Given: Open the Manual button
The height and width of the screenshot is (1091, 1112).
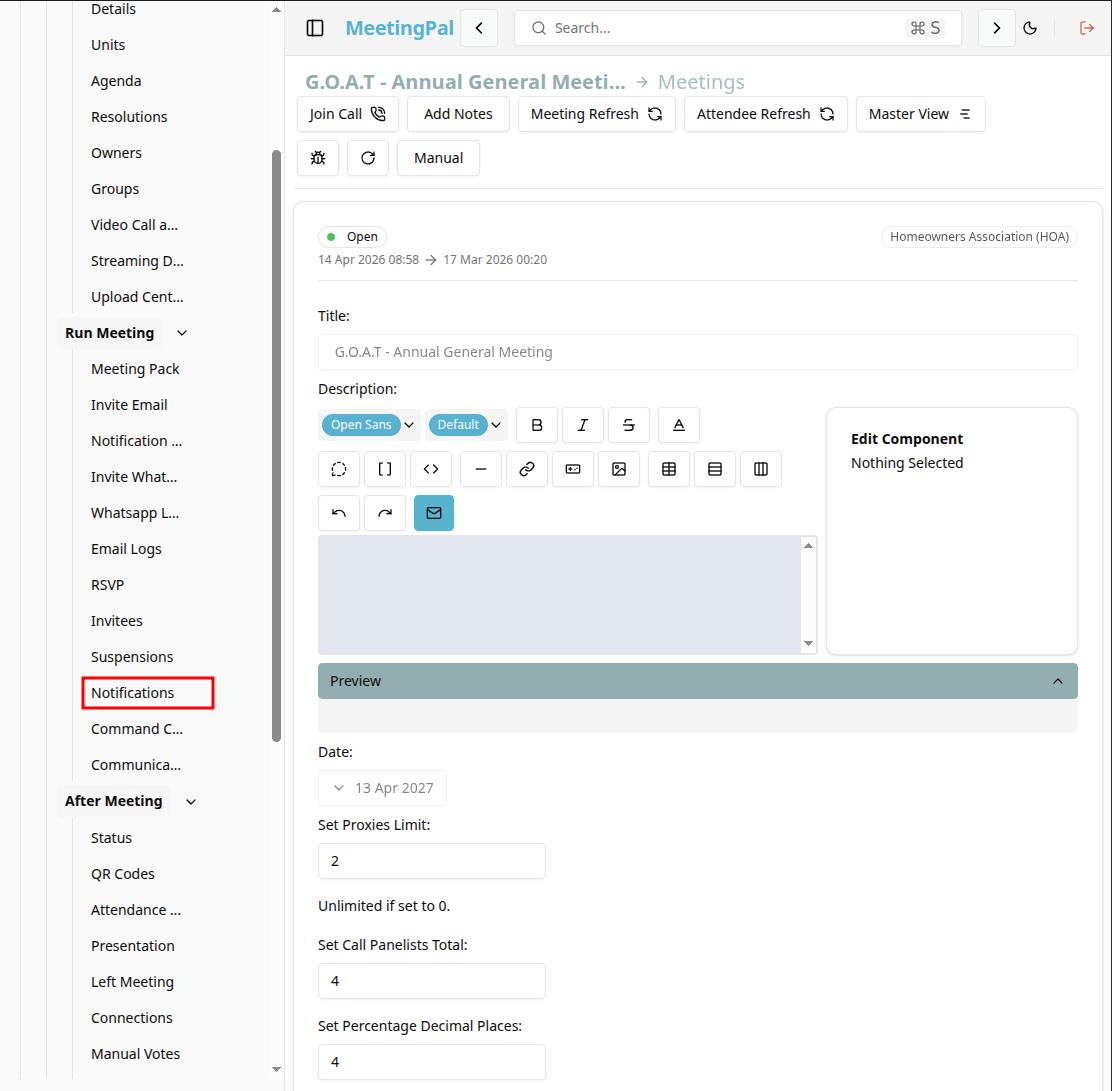Looking at the screenshot, I should coord(438,157).
